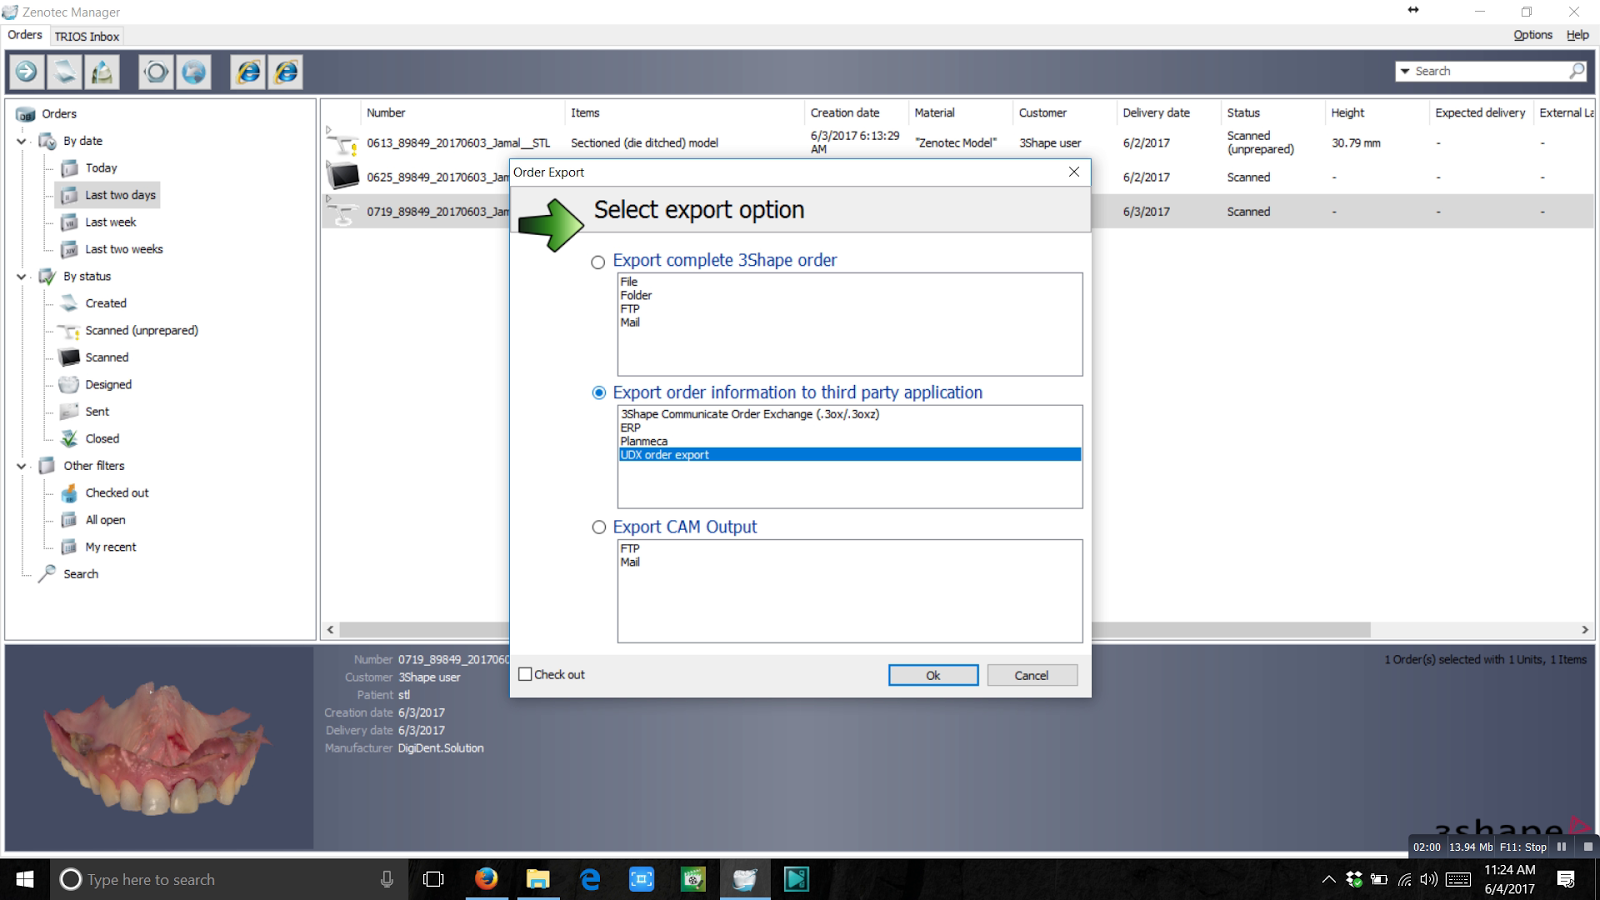Image resolution: width=1600 pixels, height=900 pixels.
Task: Click the Ok button in Order Export
Action: click(932, 674)
